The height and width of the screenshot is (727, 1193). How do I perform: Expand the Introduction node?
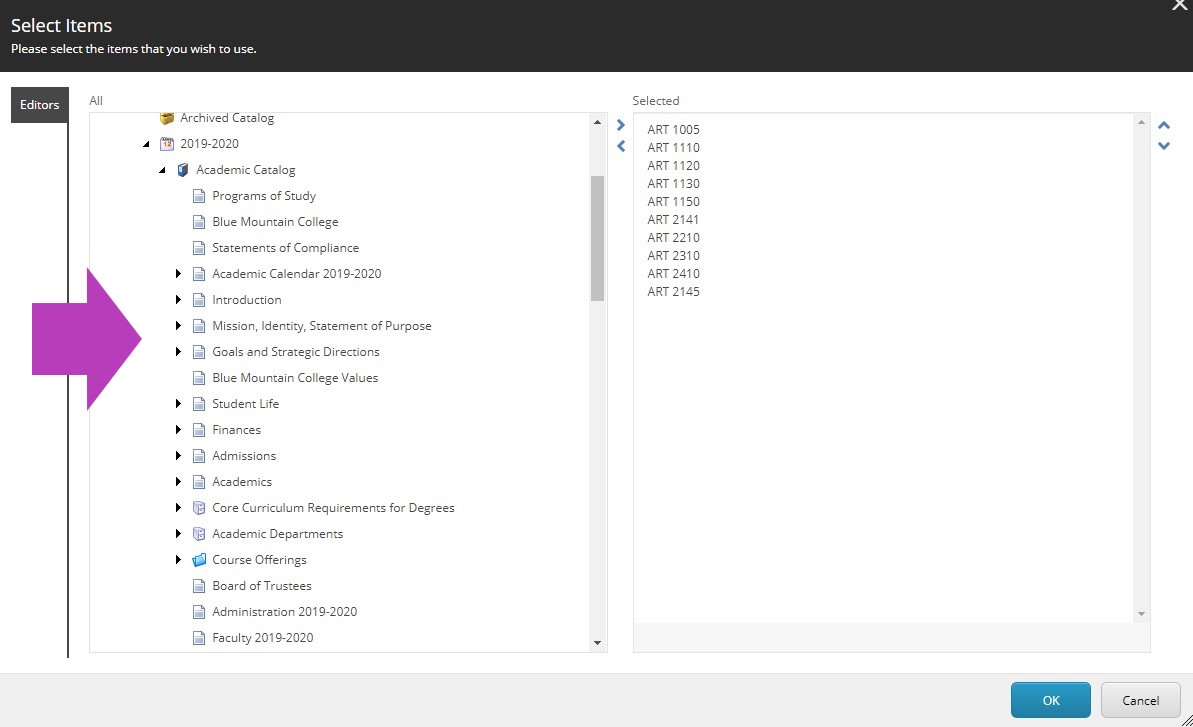[178, 300]
